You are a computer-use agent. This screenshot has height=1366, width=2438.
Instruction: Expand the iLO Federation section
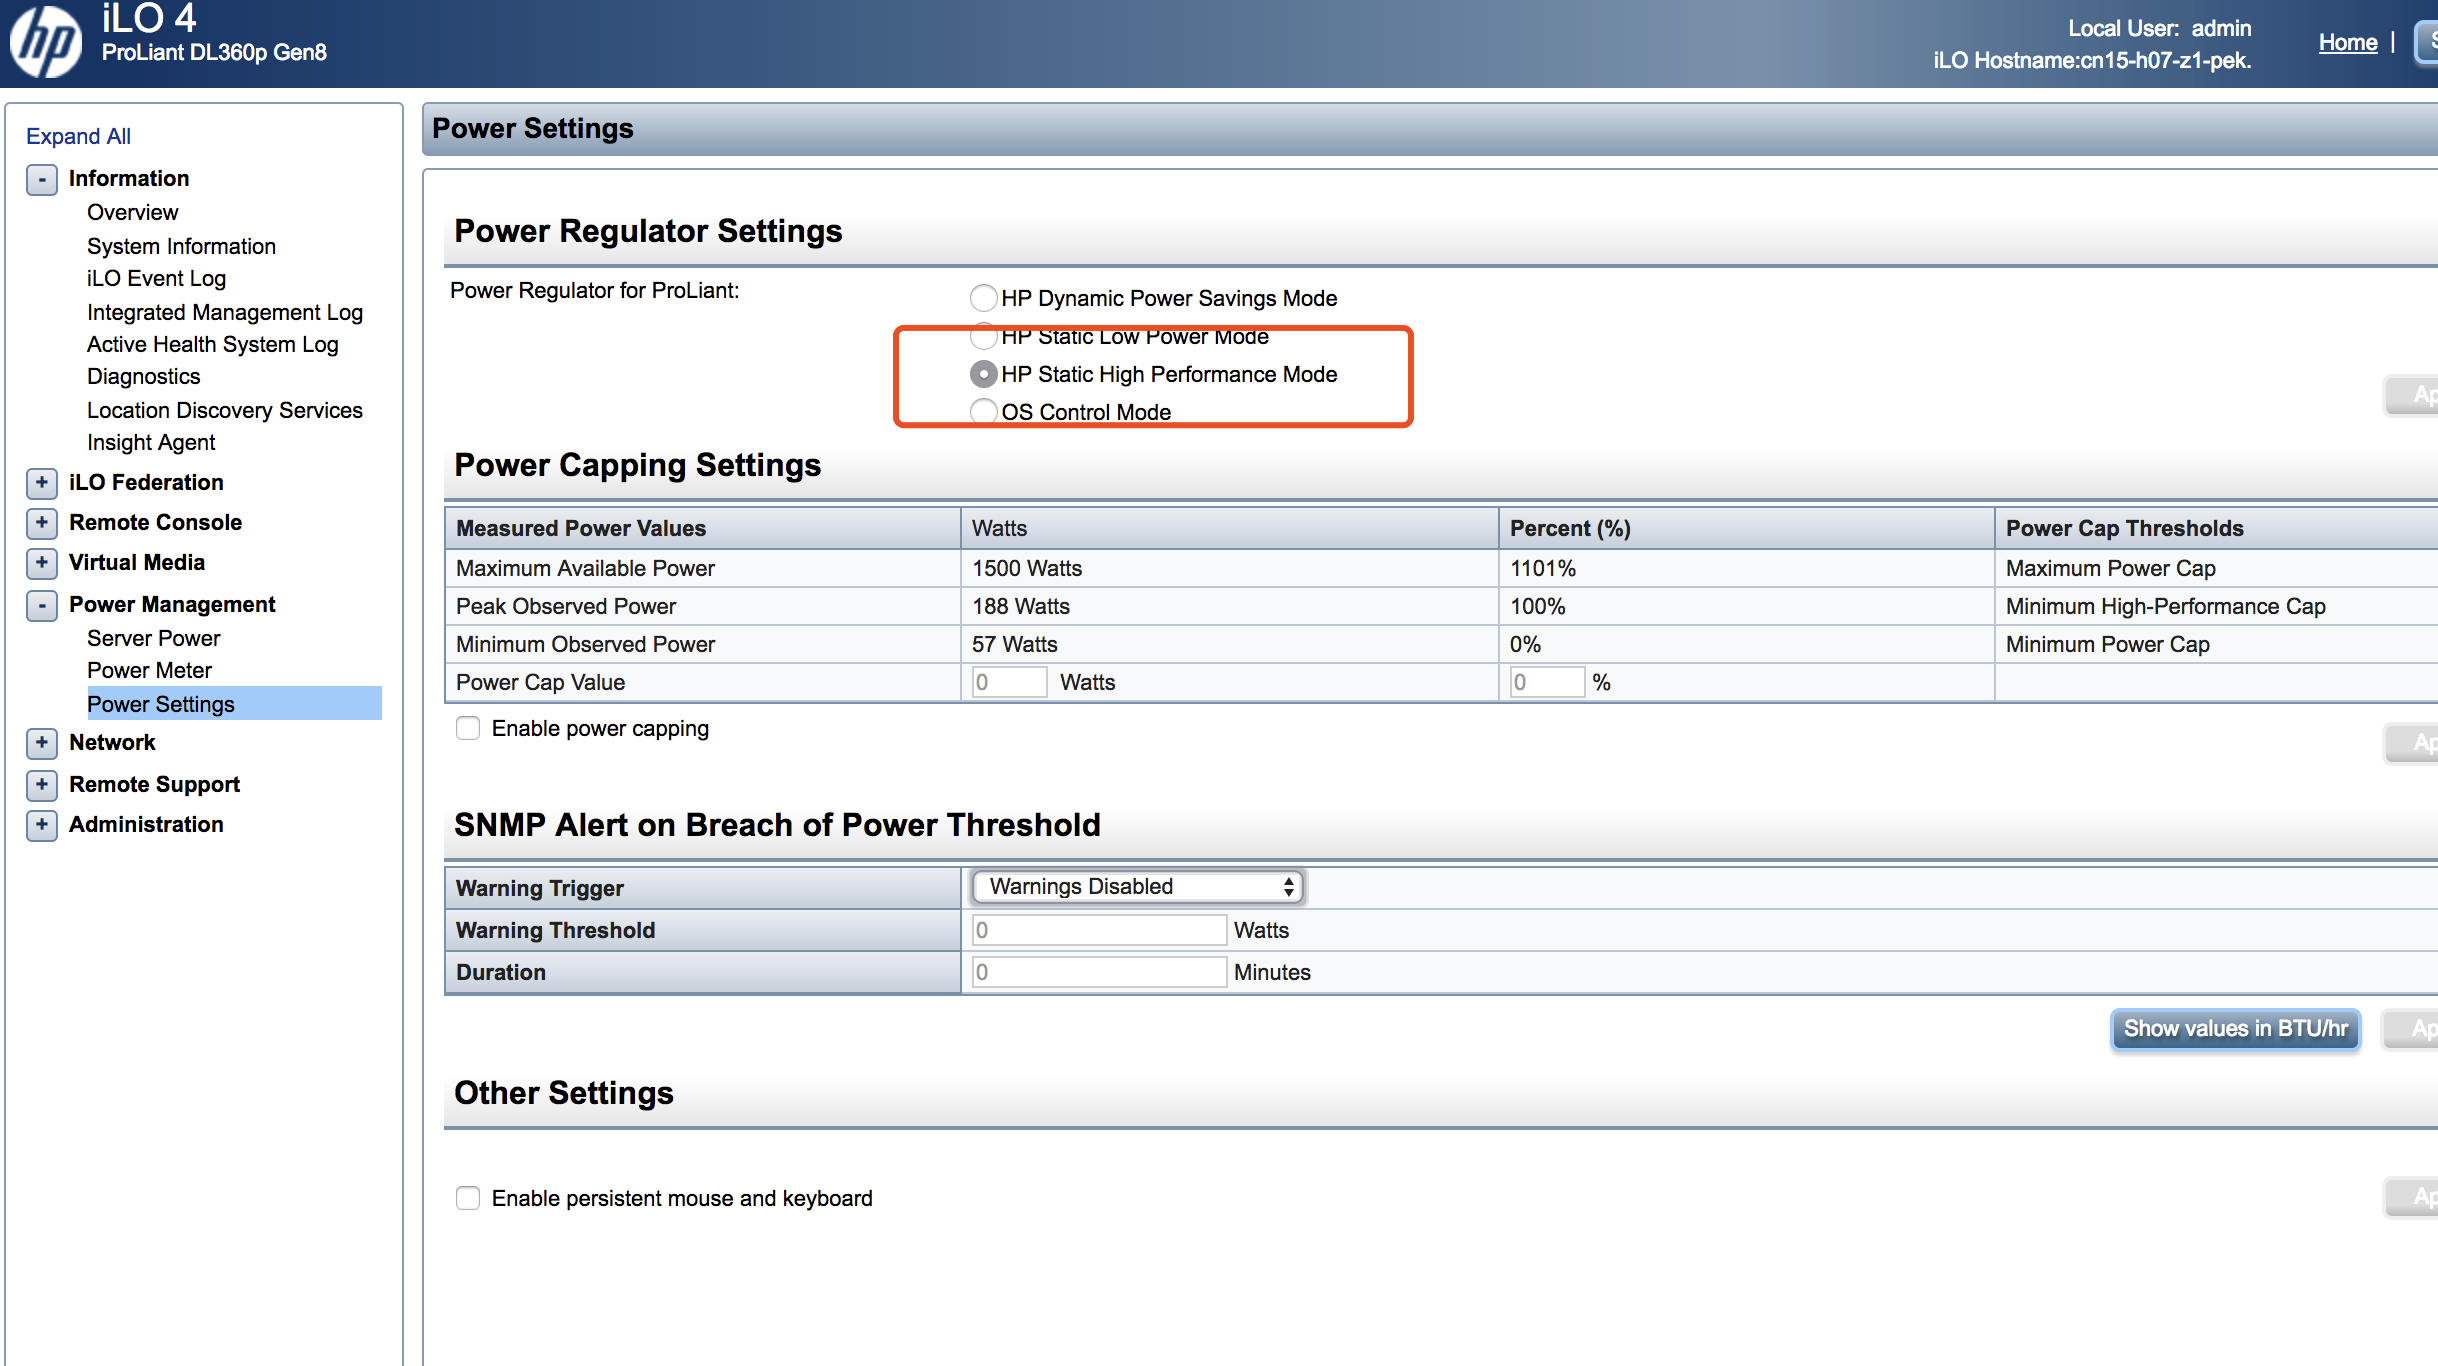click(41, 483)
